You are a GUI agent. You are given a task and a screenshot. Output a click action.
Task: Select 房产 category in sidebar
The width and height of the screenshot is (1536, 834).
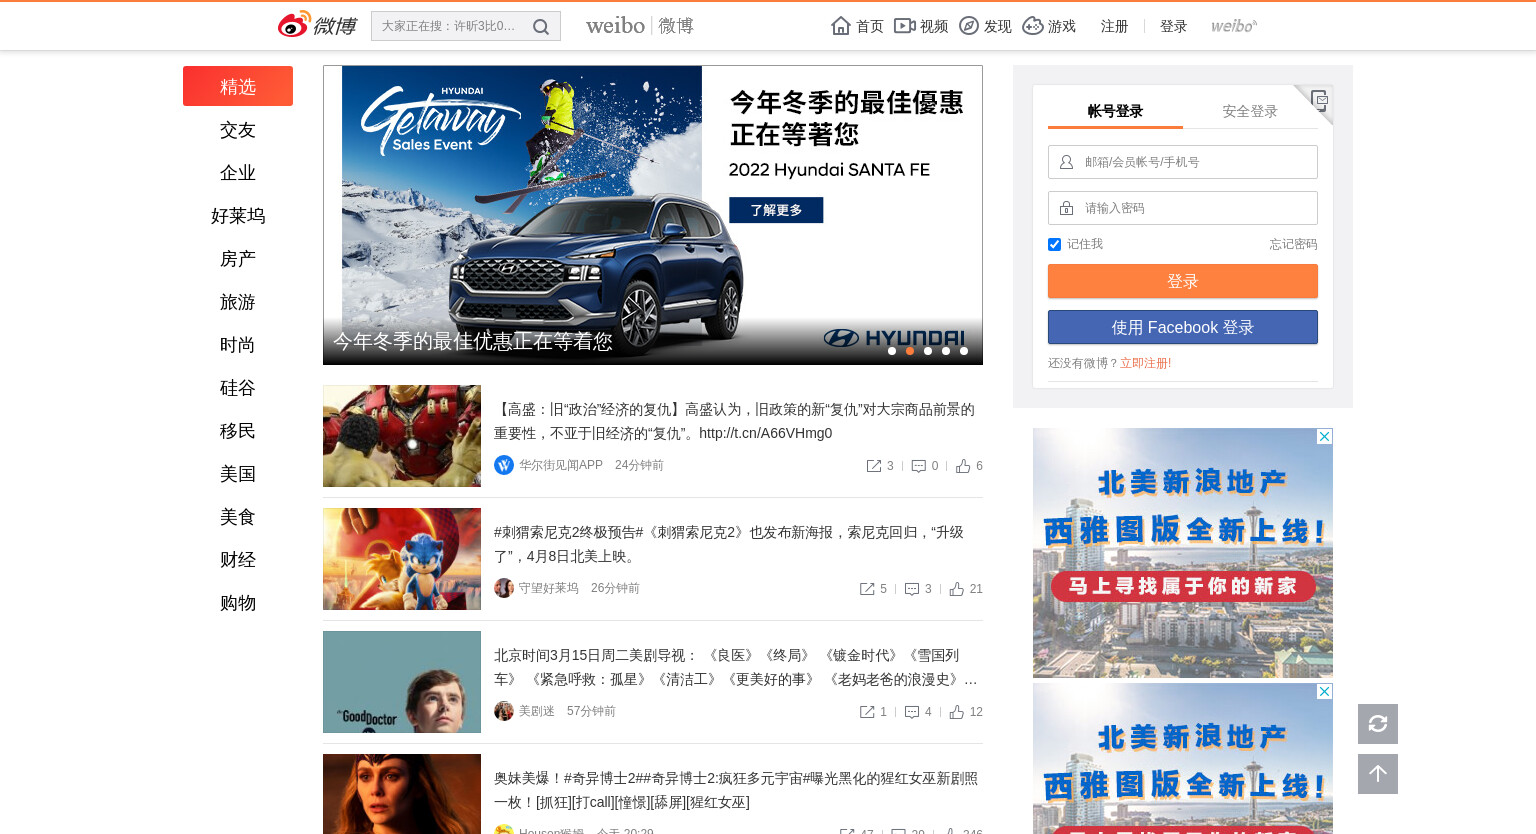click(x=238, y=259)
